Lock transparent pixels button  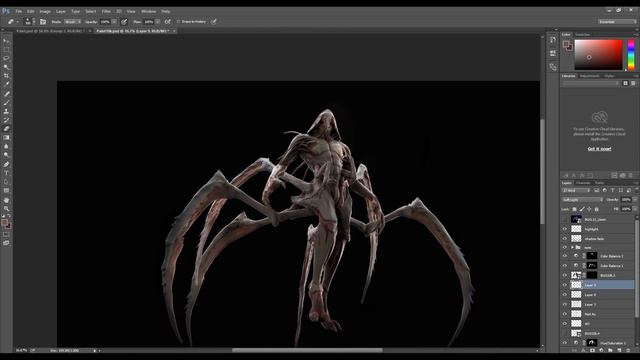(575, 209)
